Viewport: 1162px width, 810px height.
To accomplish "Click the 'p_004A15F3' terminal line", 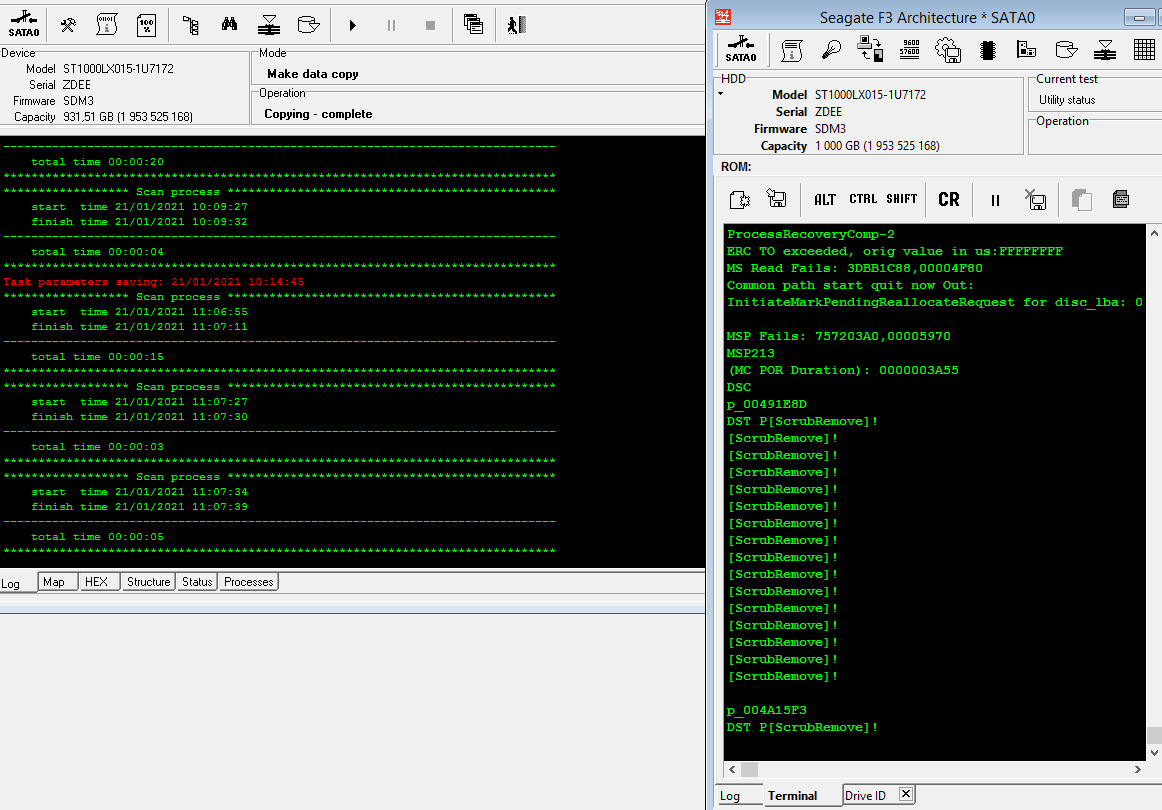I will point(766,711).
